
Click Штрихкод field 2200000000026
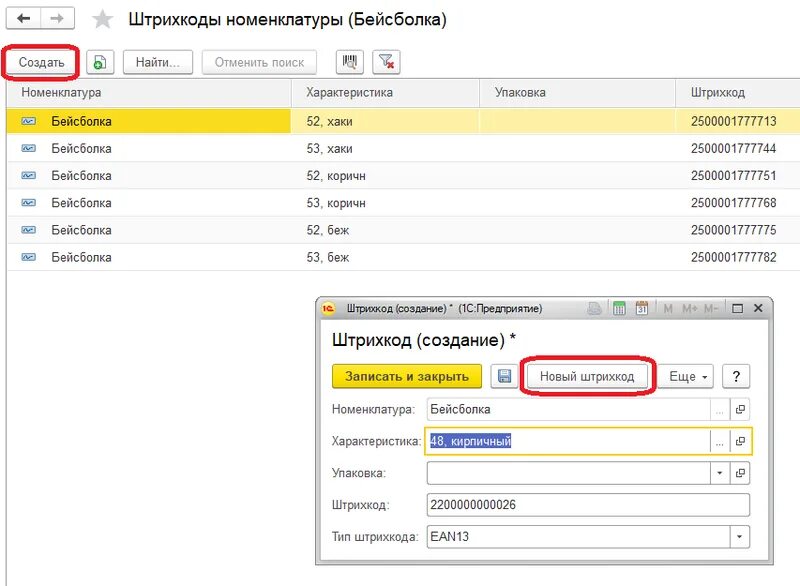click(x=588, y=505)
